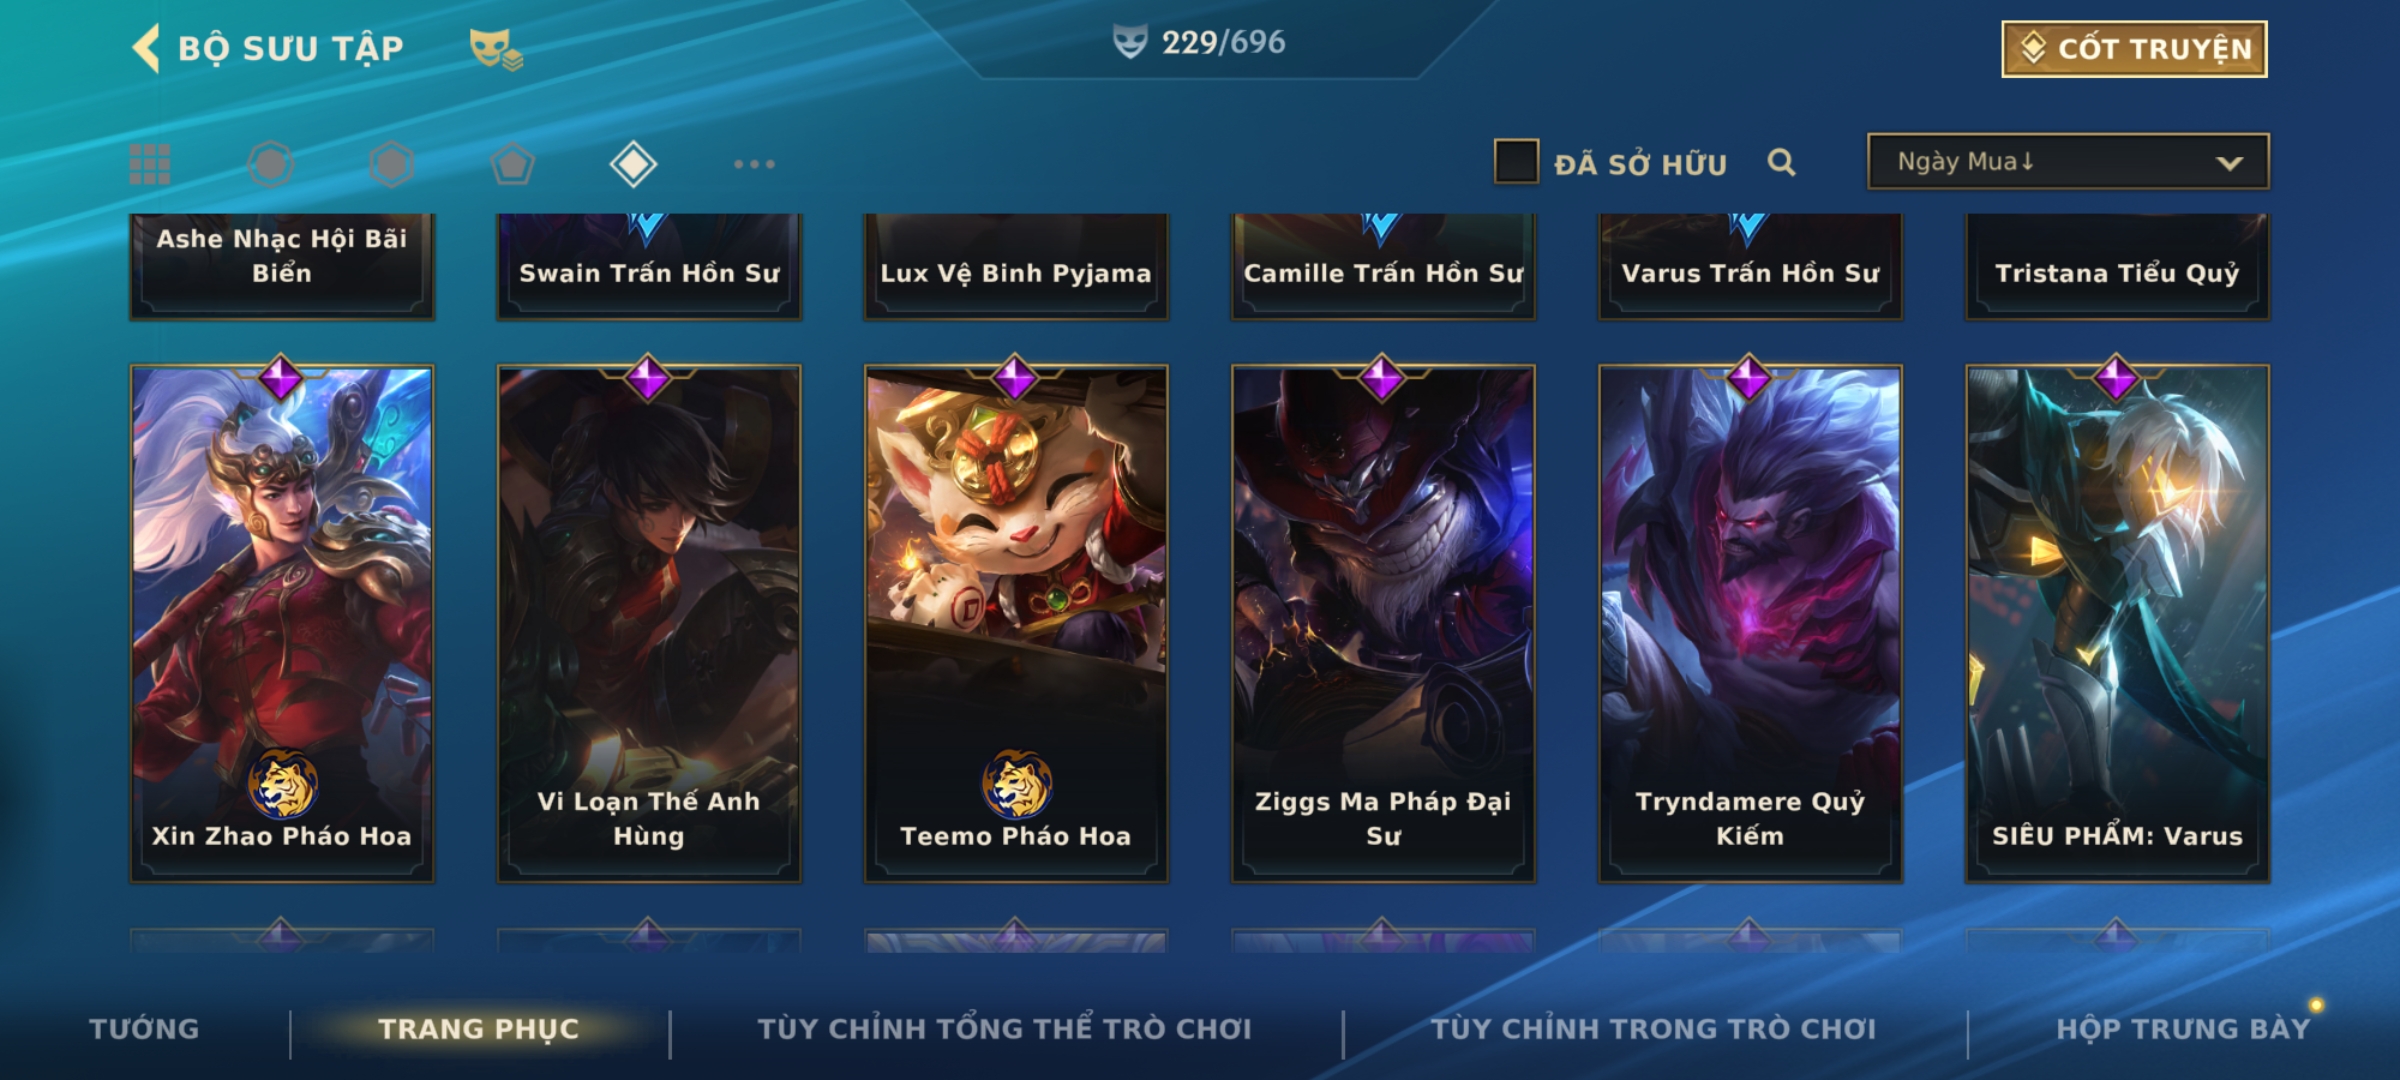Select the Teemo Pháo Hoa skin card
Viewport: 2400px width, 1080px height.
click(x=1016, y=623)
